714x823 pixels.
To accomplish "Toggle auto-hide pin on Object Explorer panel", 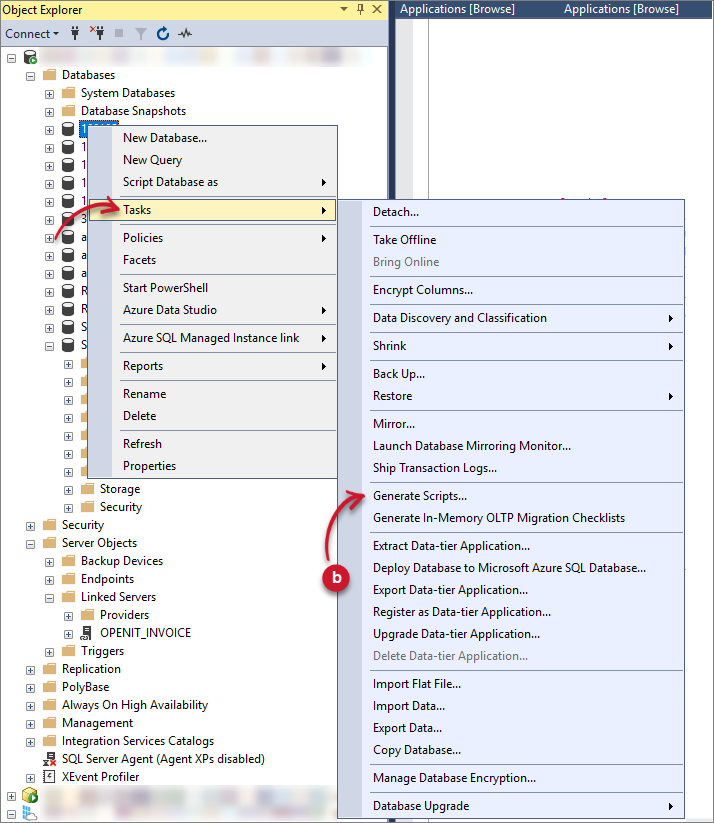I will [361, 9].
